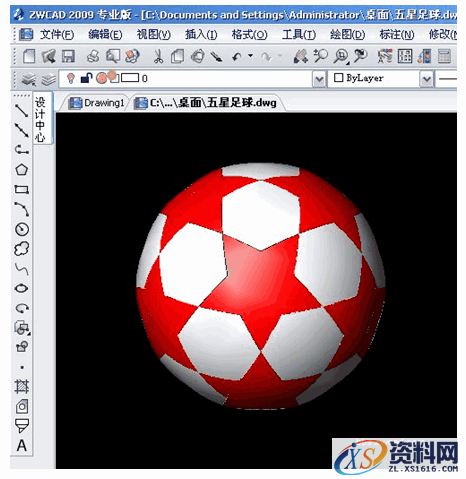
Task: Select the Polygon tool
Action: [22, 170]
